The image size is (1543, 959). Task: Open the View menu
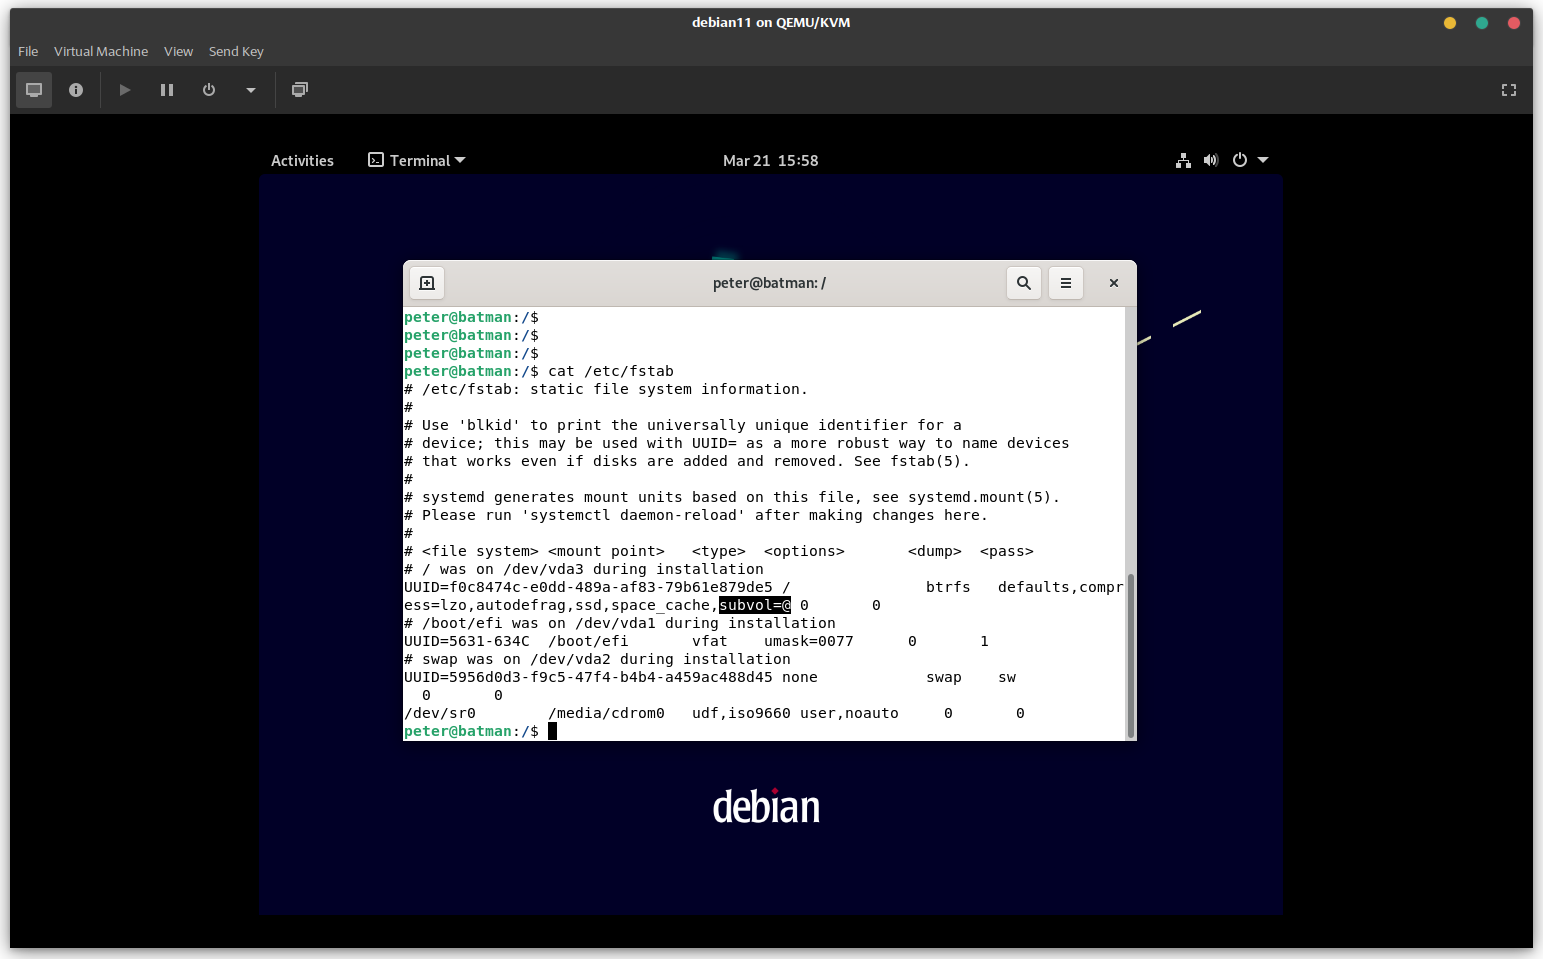178,51
